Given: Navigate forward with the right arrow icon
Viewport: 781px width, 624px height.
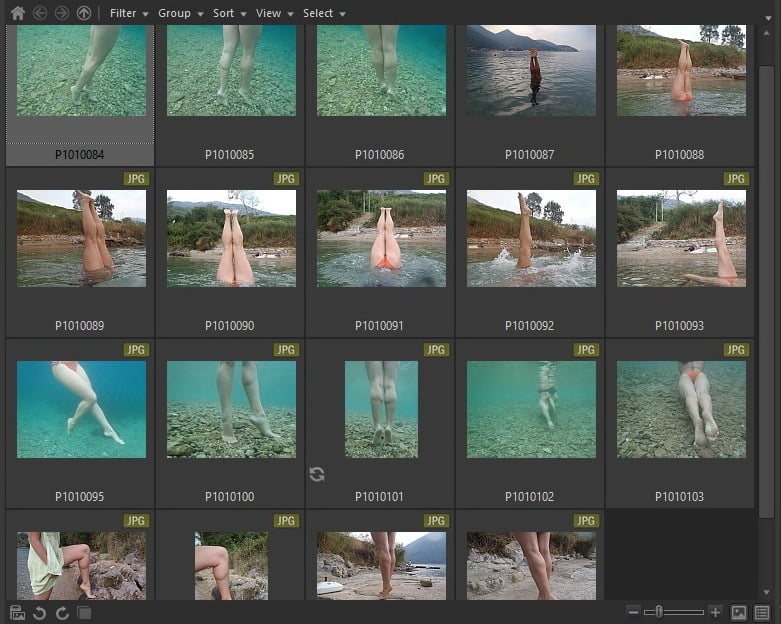Looking at the screenshot, I should [62, 13].
